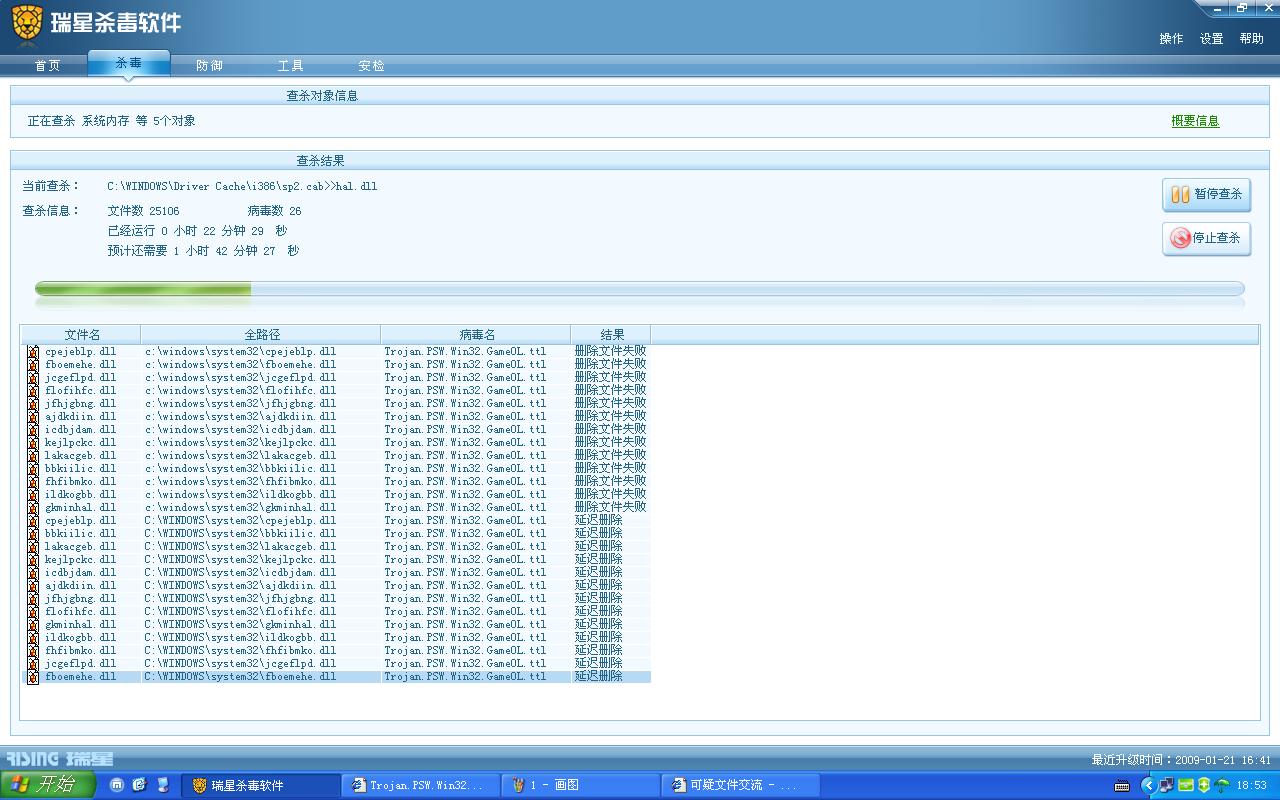Sort by the 全路径 column header

point(261,335)
